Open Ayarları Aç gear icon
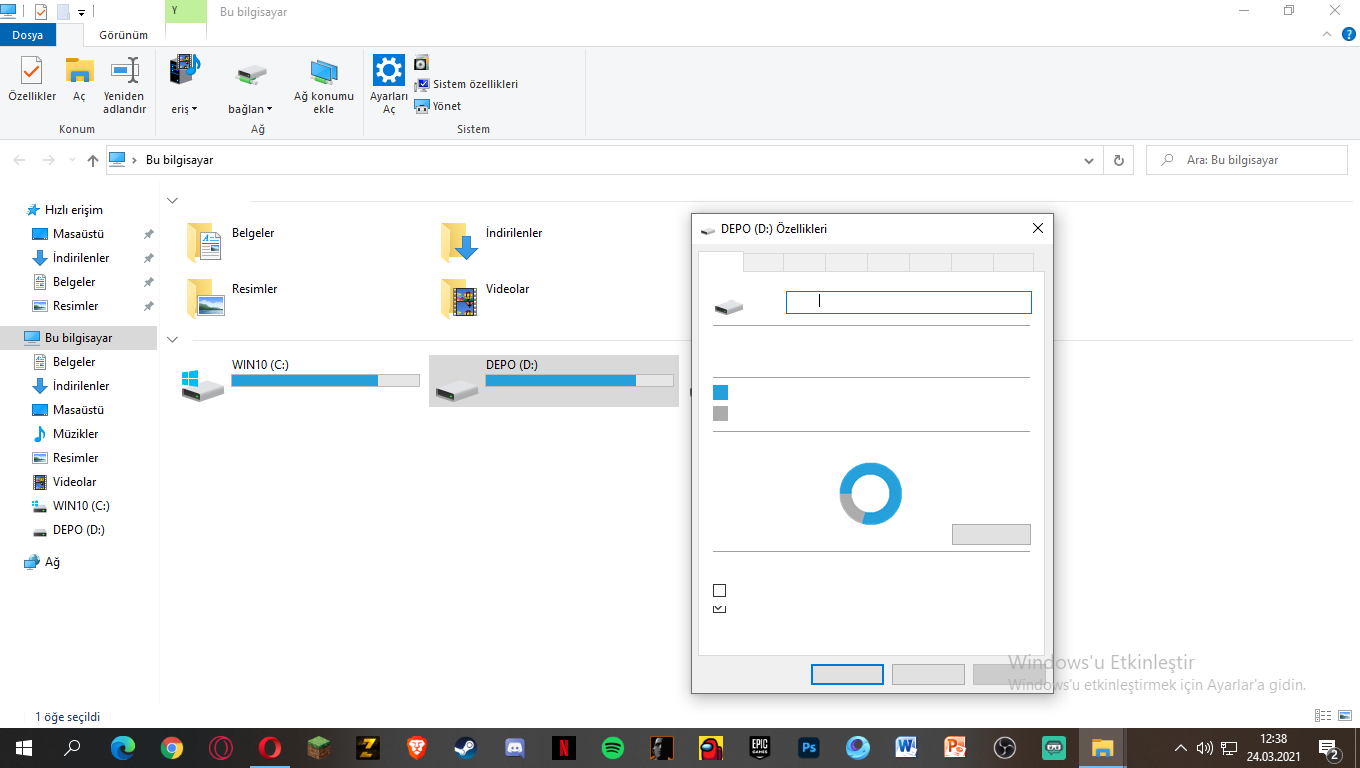Image resolution: width=1360 pixels, height=768 pixels. 389,71
